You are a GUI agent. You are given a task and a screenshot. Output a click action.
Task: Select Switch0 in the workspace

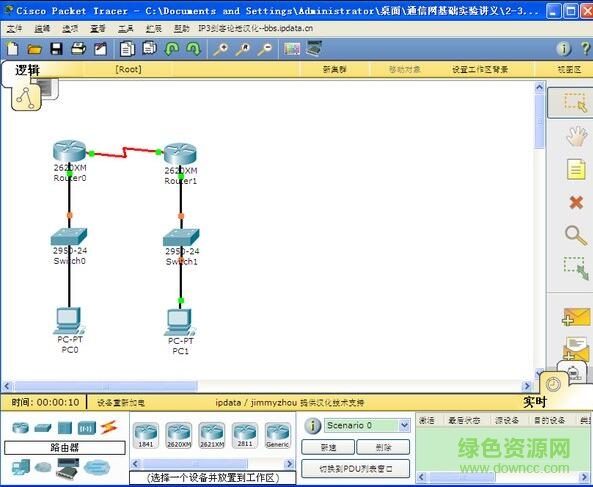point(69,237)
